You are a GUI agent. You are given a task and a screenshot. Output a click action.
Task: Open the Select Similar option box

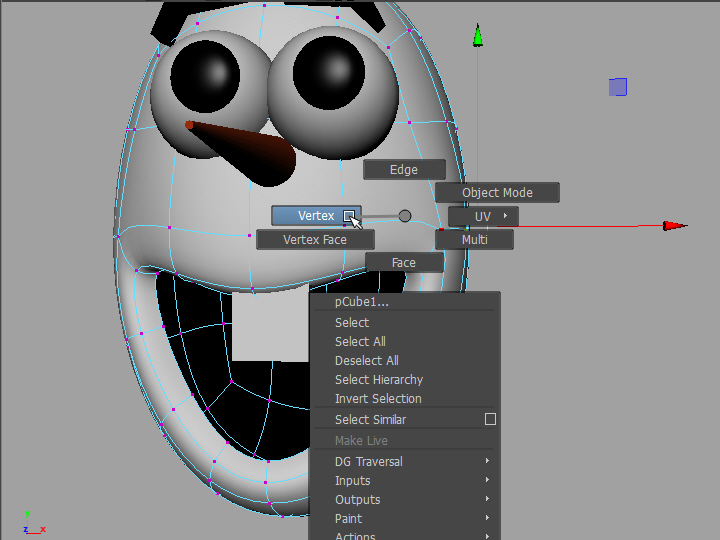click(490, 419)
